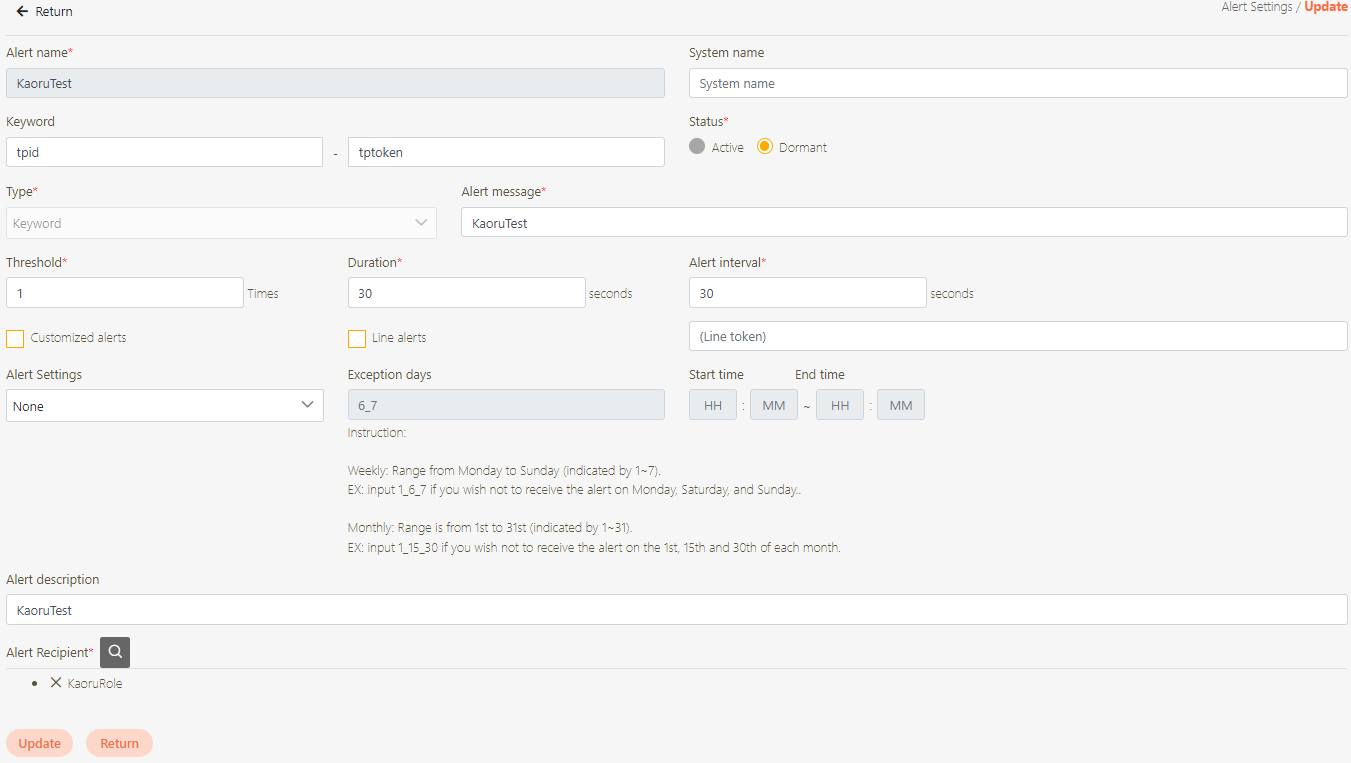Image resolution: width=1351 pixels, height=763 pixels.
Task: Click the tptoken keyword field
Action: (506, 152)
